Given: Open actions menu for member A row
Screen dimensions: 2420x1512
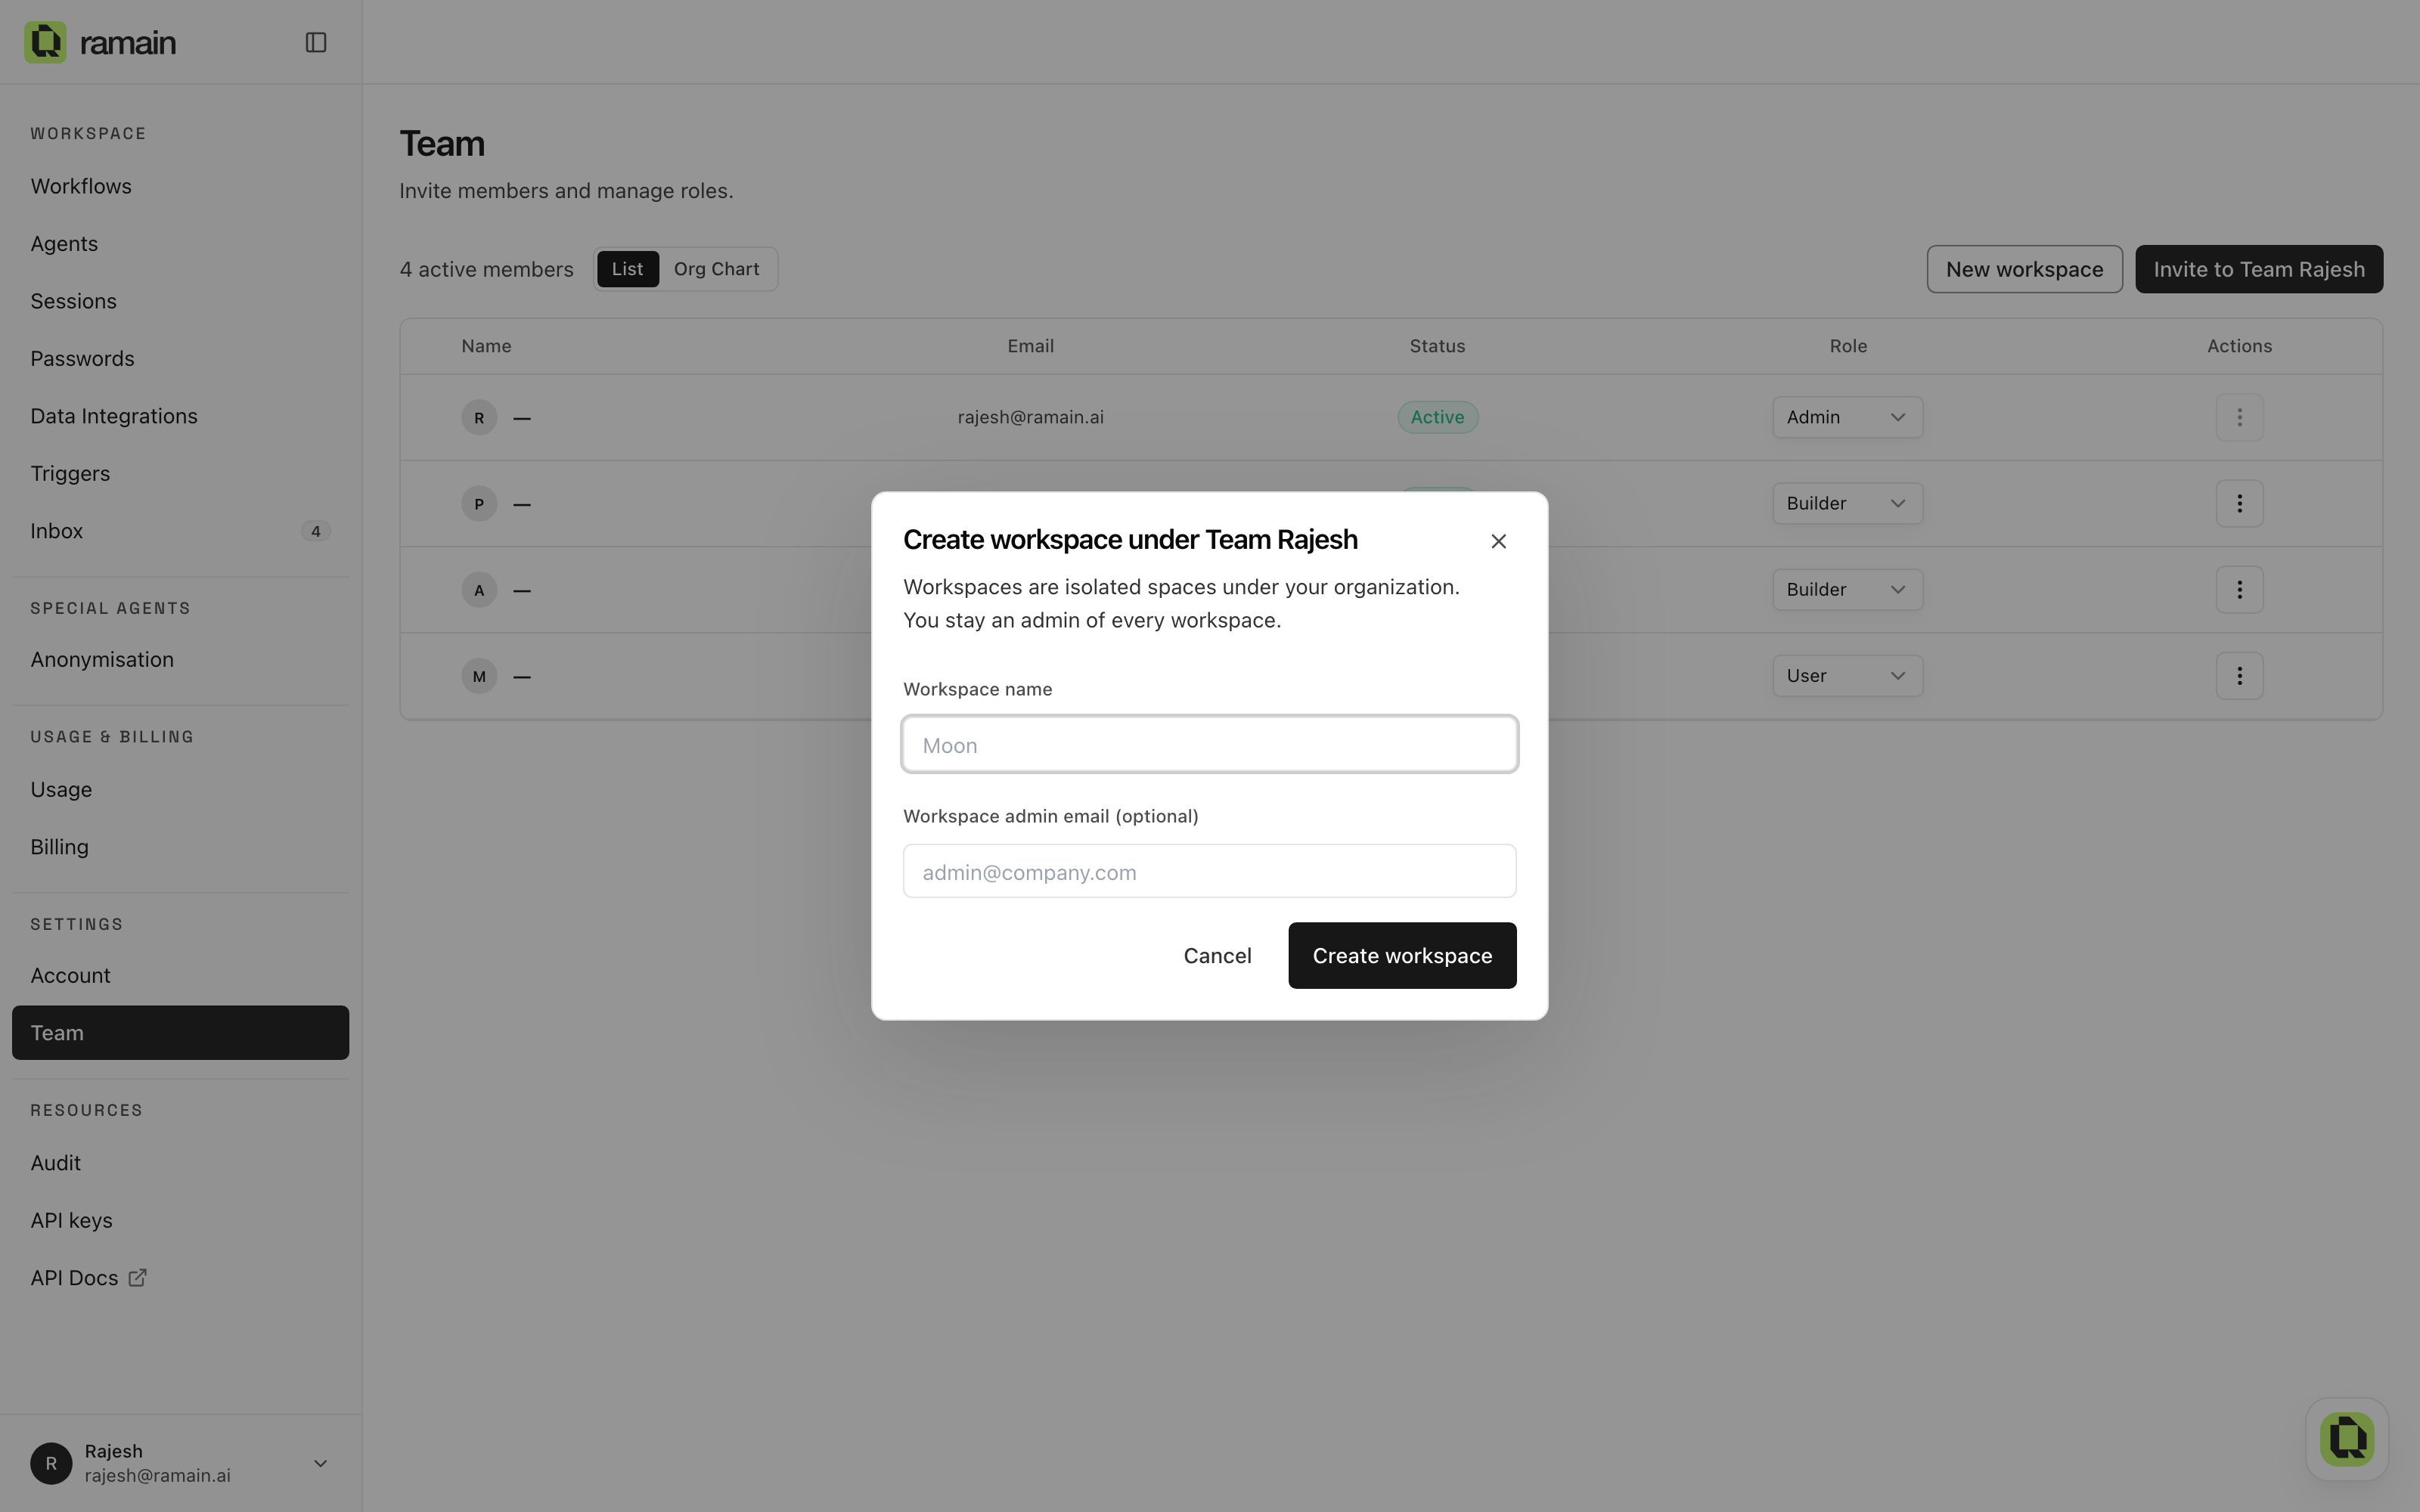Looking at the screenshot, I should tap(2239, 590).
